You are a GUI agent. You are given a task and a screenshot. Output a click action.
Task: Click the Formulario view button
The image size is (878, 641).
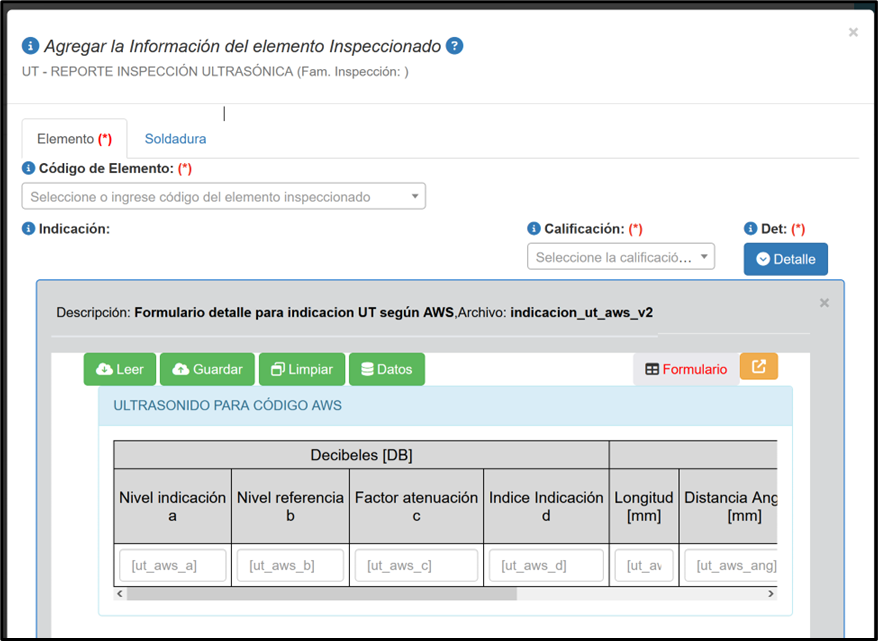[685, 369]
